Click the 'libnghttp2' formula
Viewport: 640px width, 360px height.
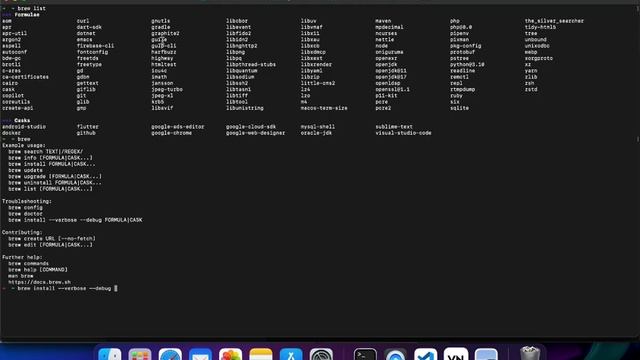[242, 46]
